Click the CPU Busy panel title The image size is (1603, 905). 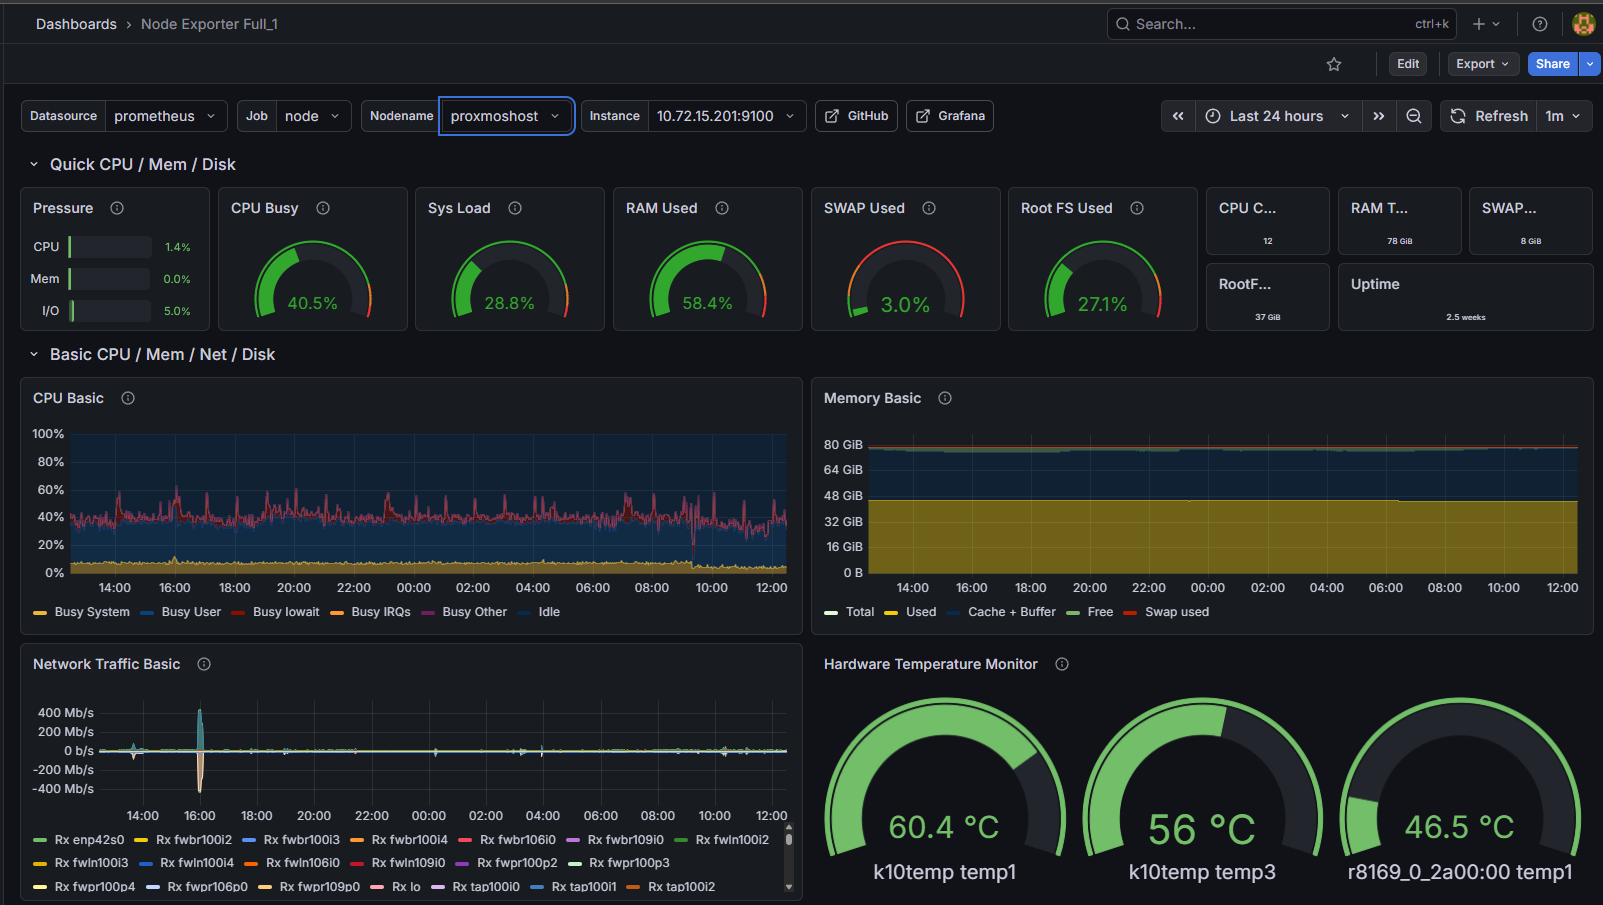tap(264, 208)
